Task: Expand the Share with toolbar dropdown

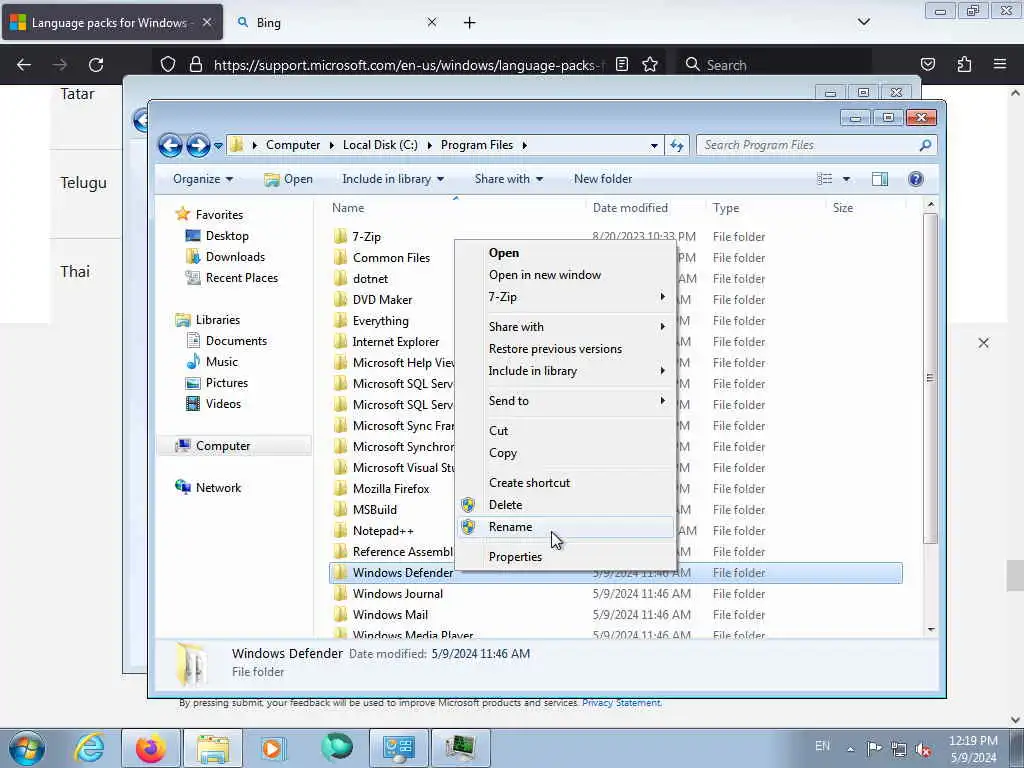Action: [509, 179]
